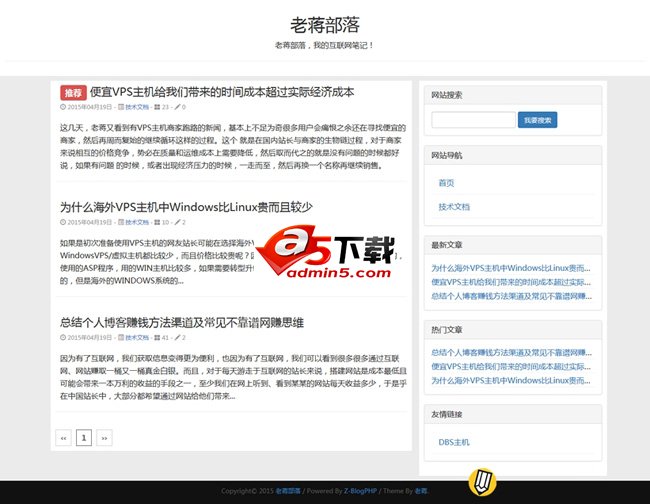Click the 网站搜索 panel heading
Image resolution: width=650 pixels, height=504 pixels.
pyautogui.click(x=513, y=95)
